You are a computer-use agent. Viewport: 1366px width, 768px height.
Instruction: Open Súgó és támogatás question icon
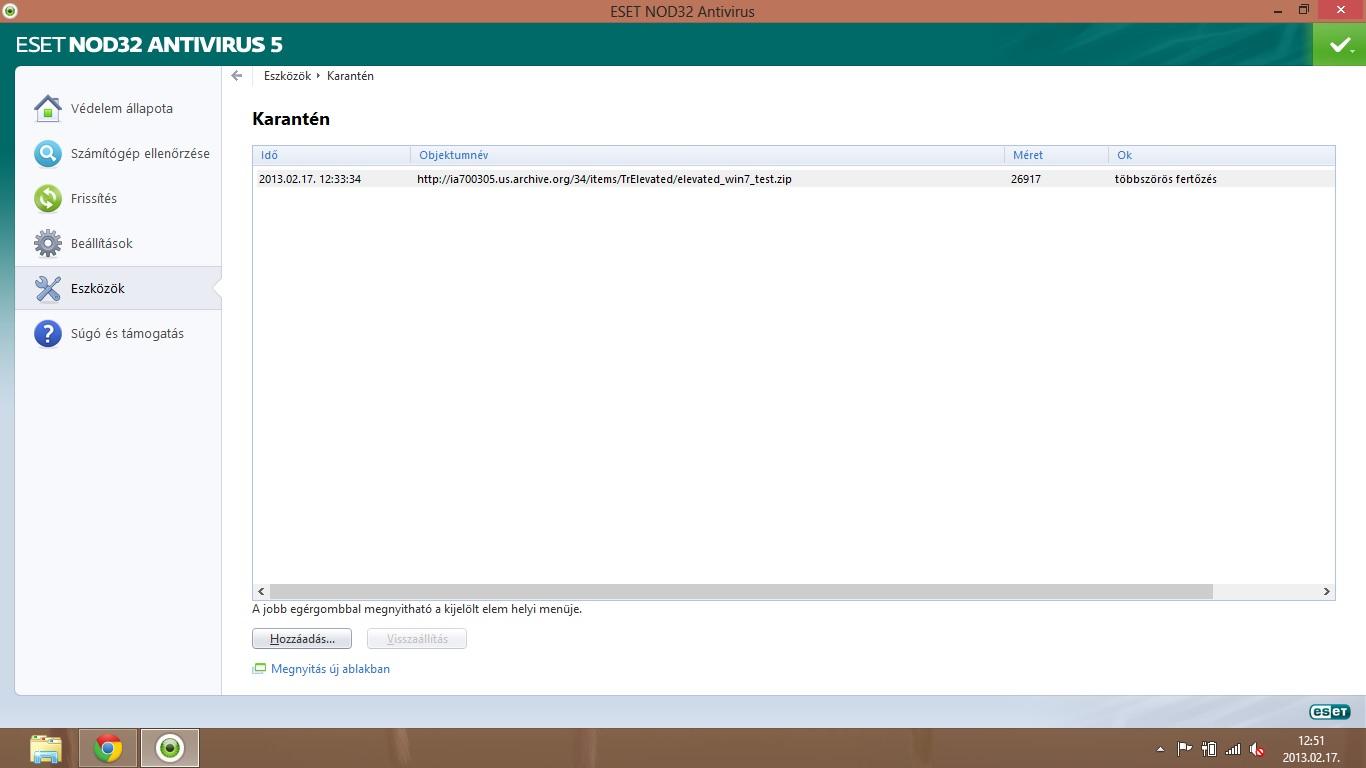tap(47, 333)
